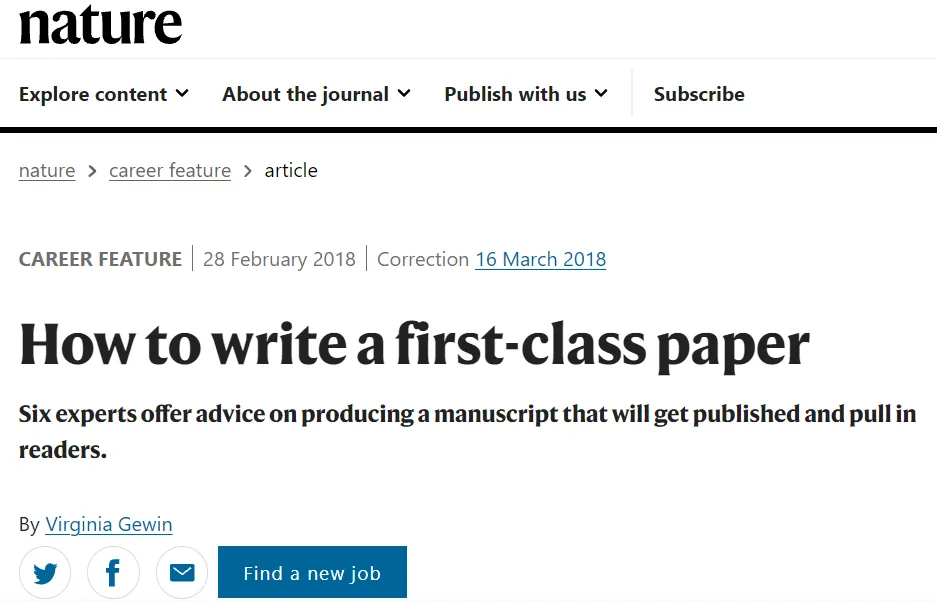The height and width of the screenshot is (602, 937).
Task: Open the About the journal menu
Action: click(x=305, y=94)
